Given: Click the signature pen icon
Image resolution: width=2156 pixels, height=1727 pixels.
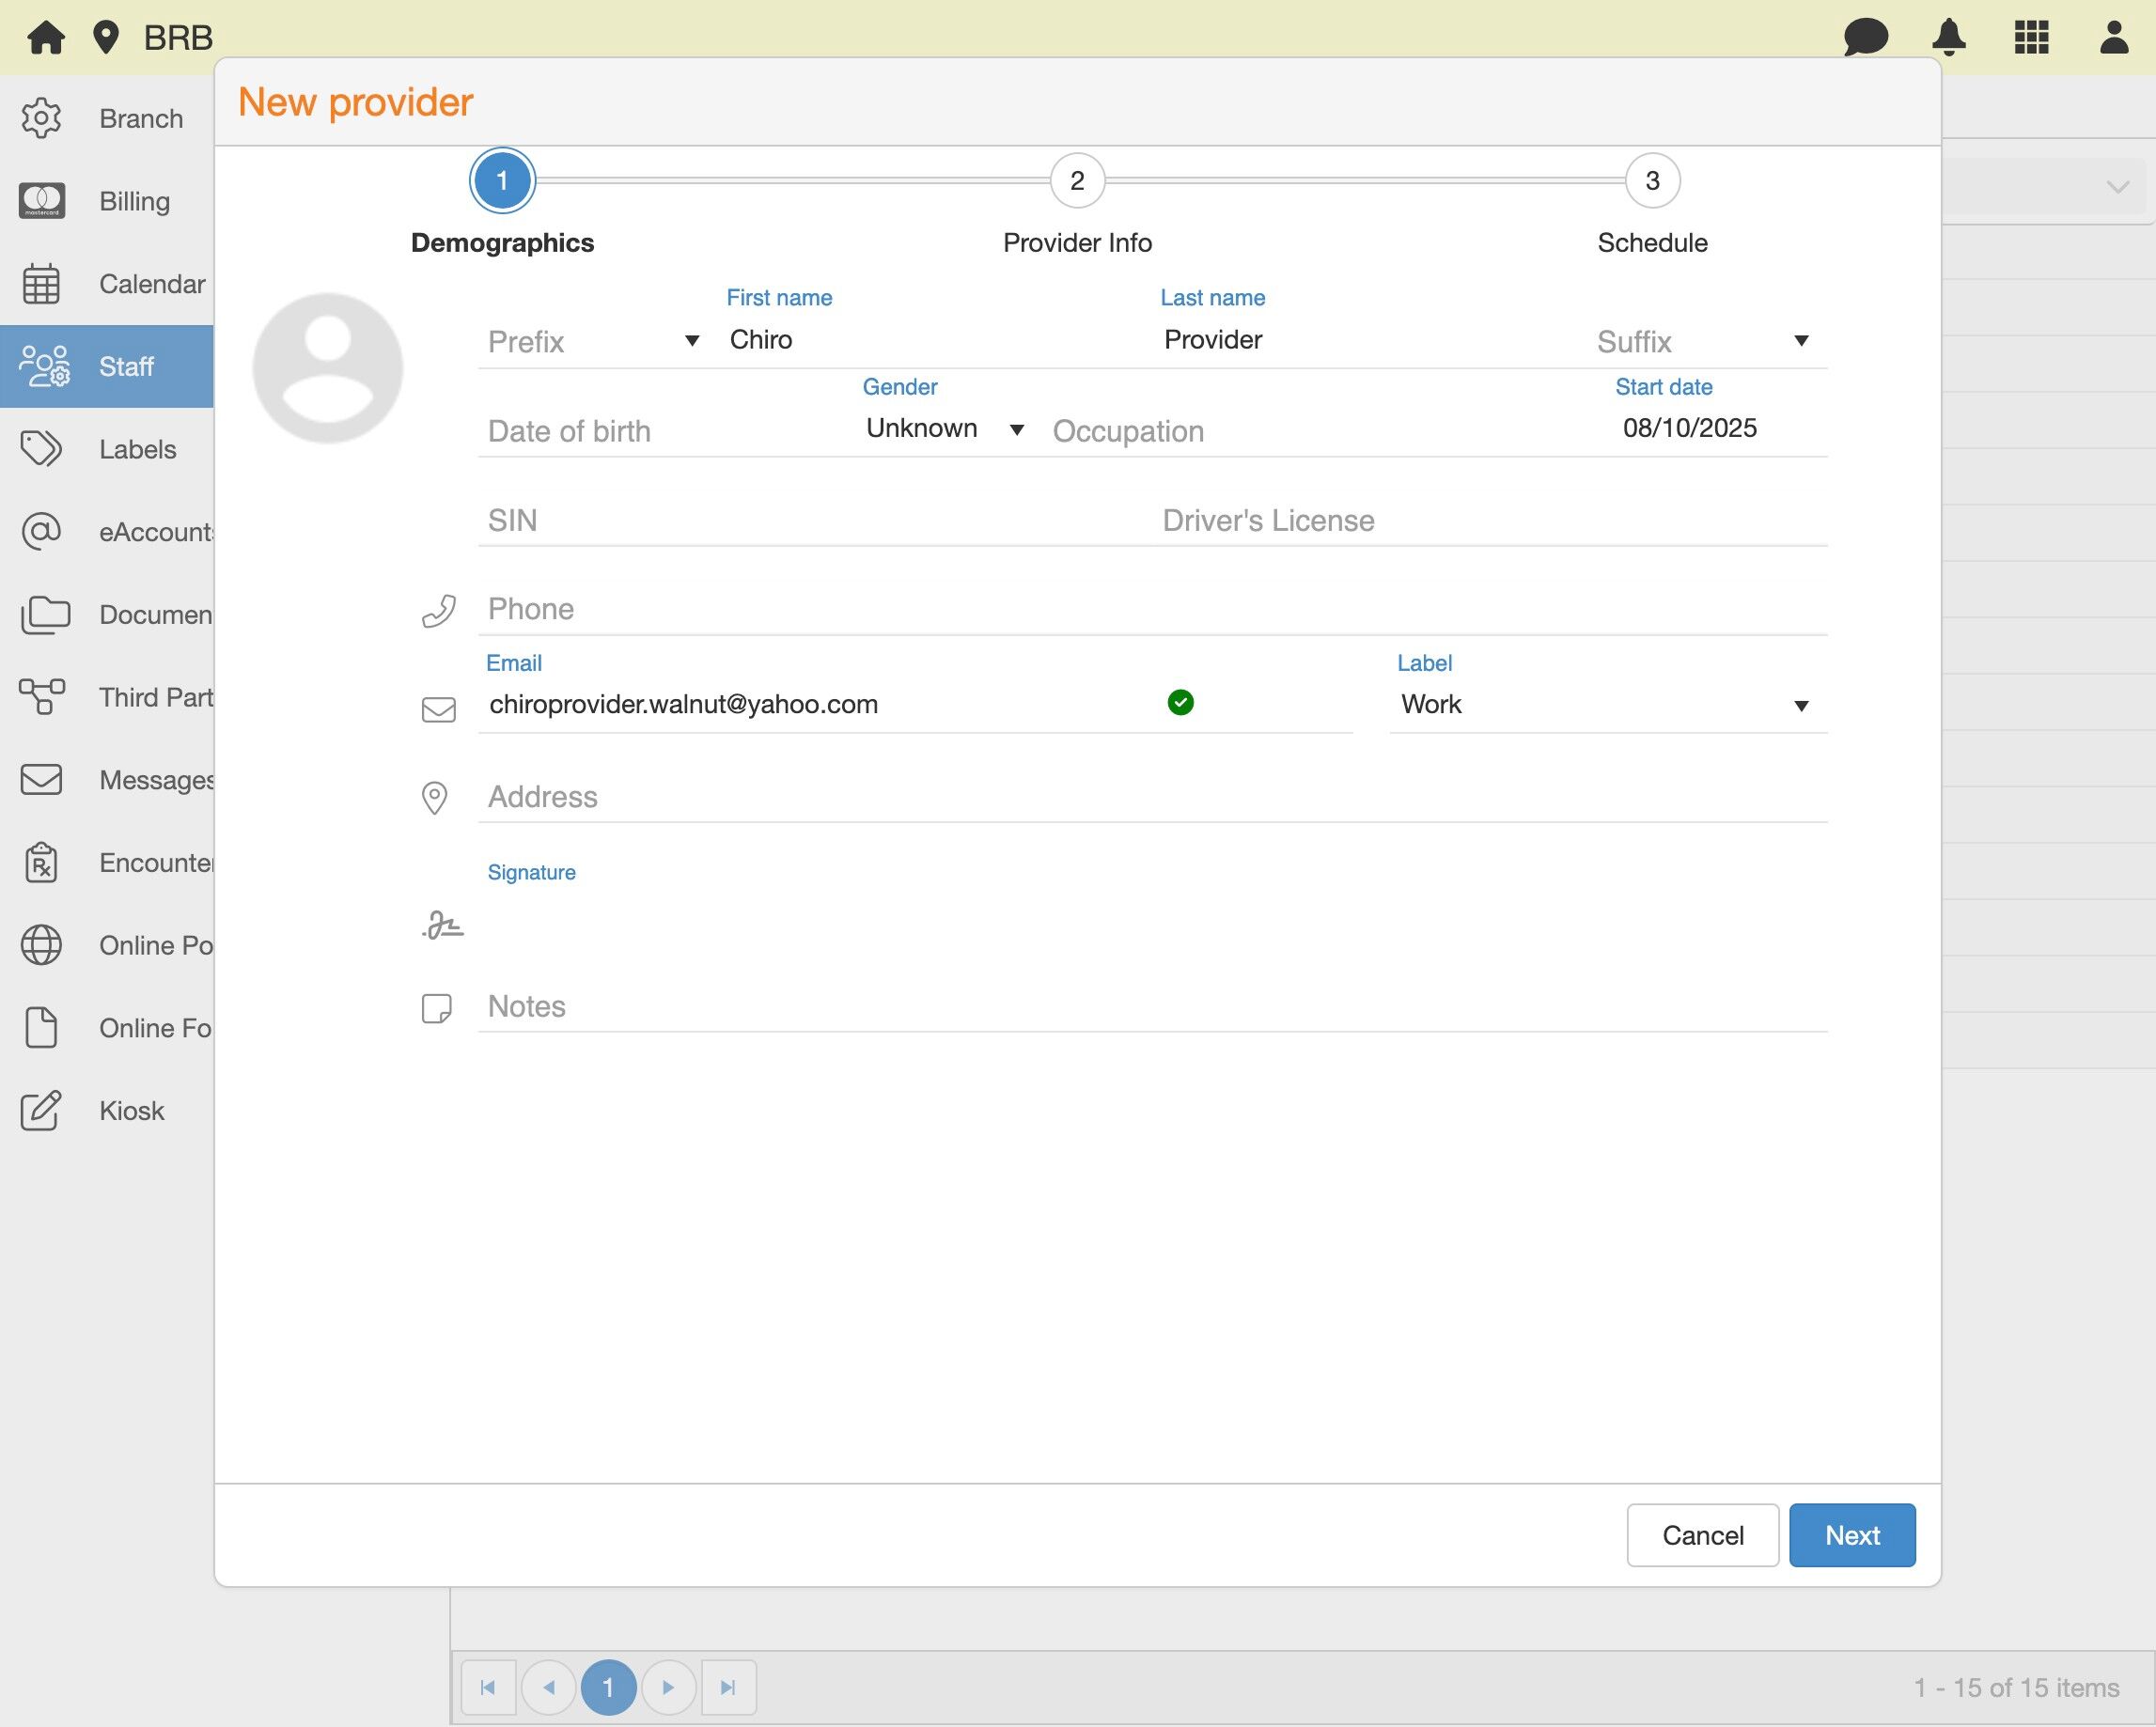Looking at the screenshot, I should coord(442,925).
